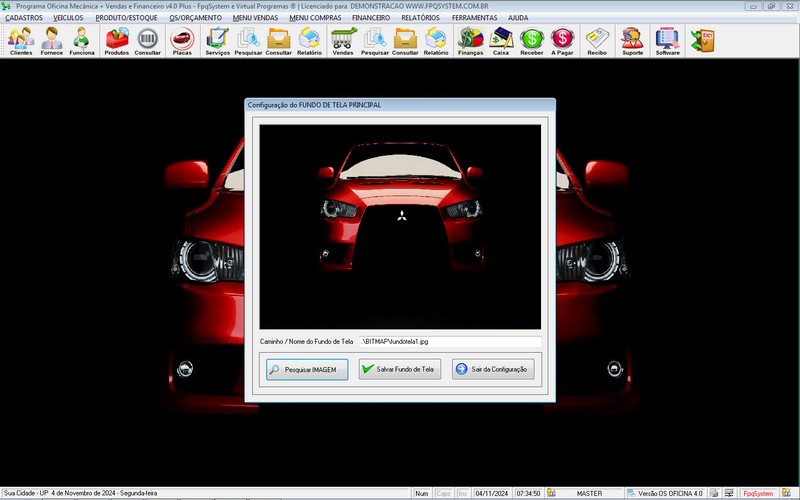Screen dimensions: 800x500
Task: Select the Produtos toolbar icon
Action: (x=117, y=40)
